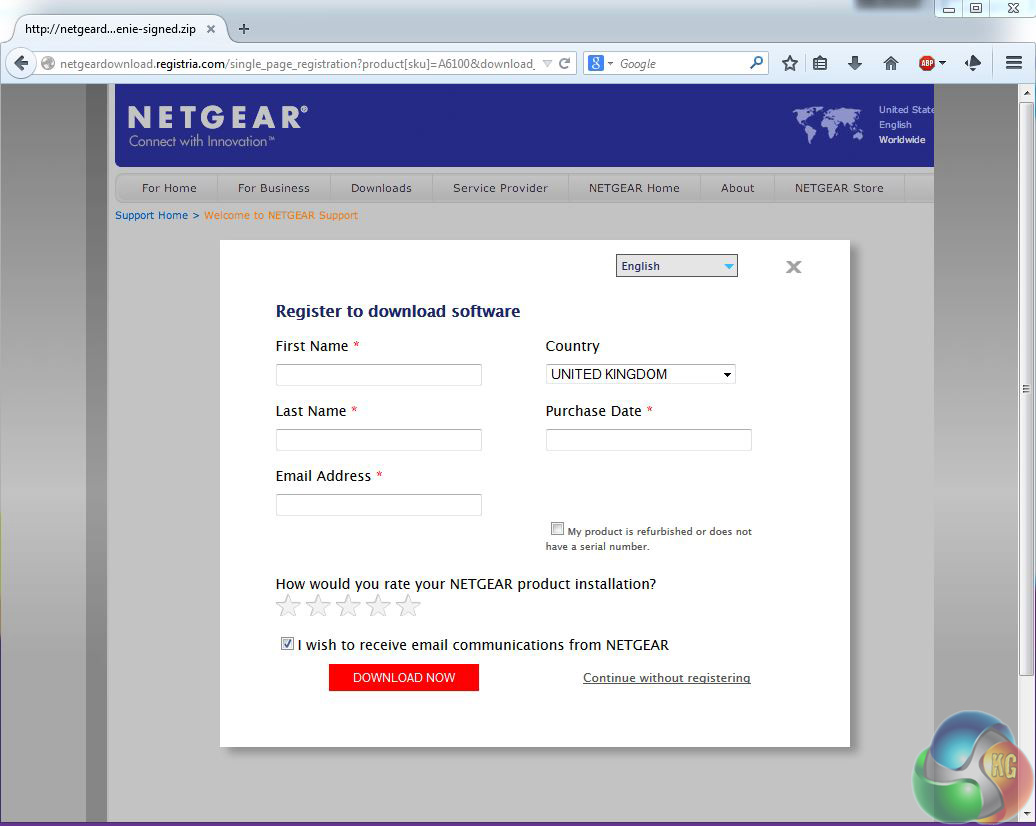Viewport: 1036px width, 826px height.
Task: Click the Email Address input field
Action: tap(379, 505)
